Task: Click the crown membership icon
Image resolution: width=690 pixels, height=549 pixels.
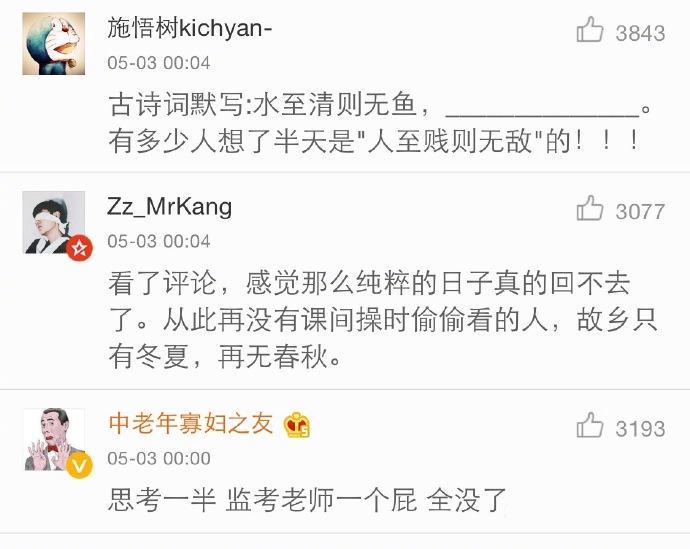Action: click(x=297, y=425)
